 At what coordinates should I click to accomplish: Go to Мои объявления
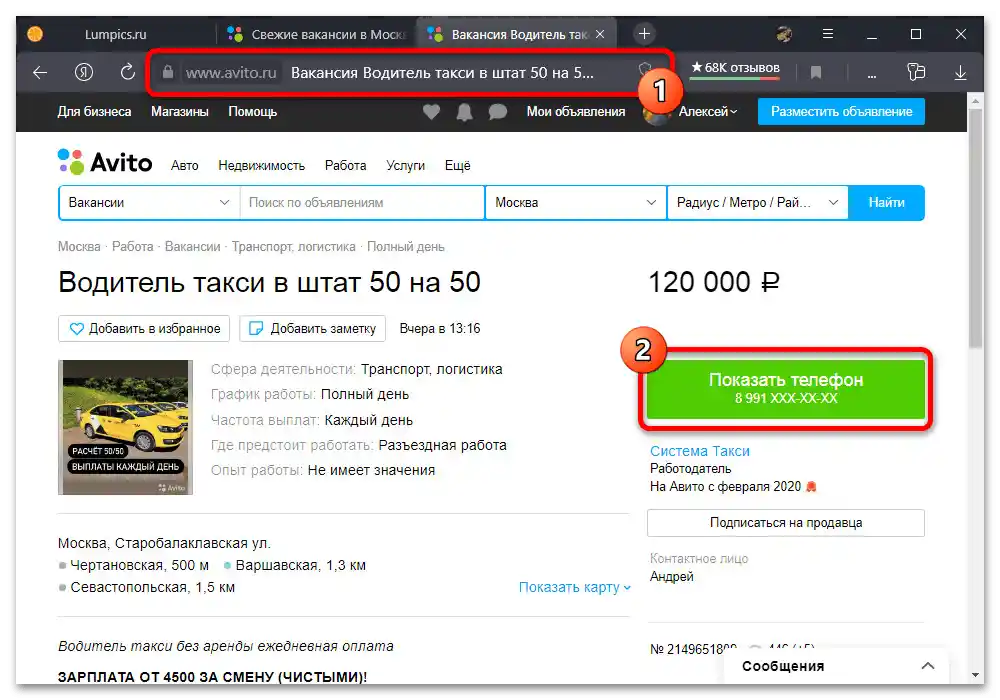pyautogui.click(x=576, y=112)
